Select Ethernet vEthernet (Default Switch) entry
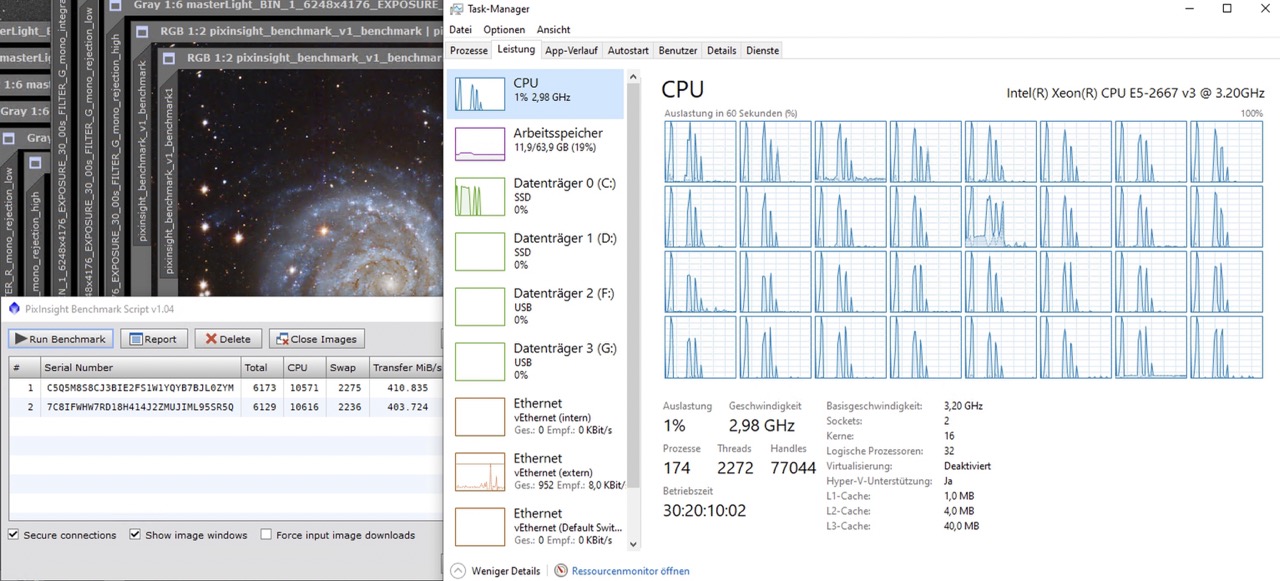This screenshot has width=1280, height=581. [x=535, y=526]
